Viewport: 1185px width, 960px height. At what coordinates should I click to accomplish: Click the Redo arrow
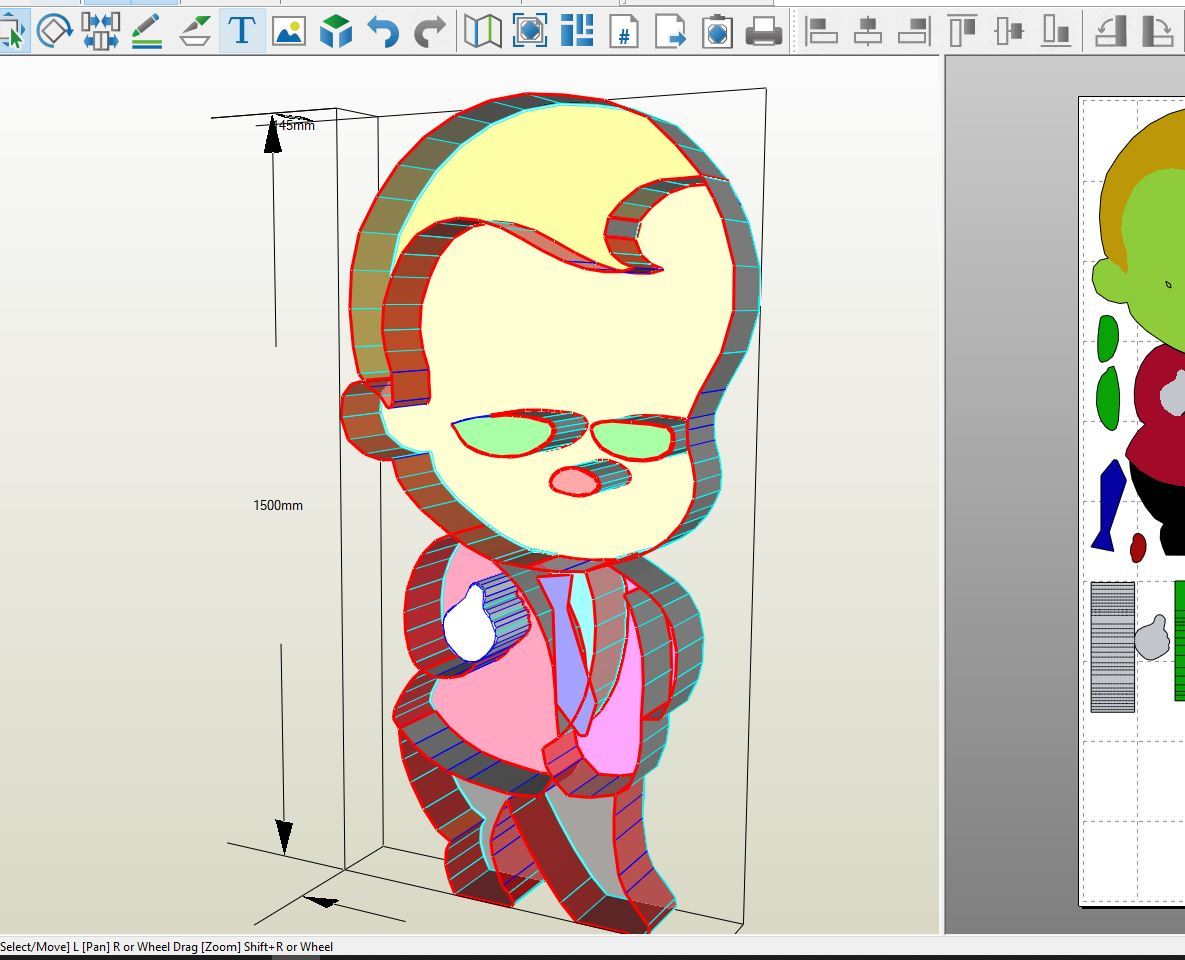pyautogui.click(x=430, y=32)
